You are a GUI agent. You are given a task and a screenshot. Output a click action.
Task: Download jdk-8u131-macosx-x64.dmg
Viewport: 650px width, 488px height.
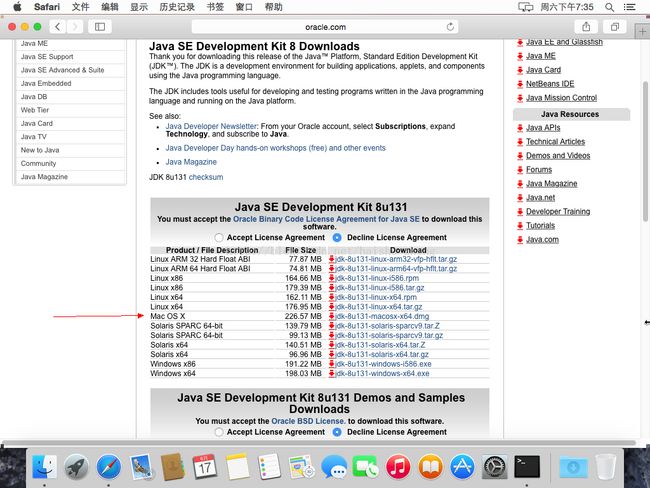pyautogui.click(x=382, y=316)
